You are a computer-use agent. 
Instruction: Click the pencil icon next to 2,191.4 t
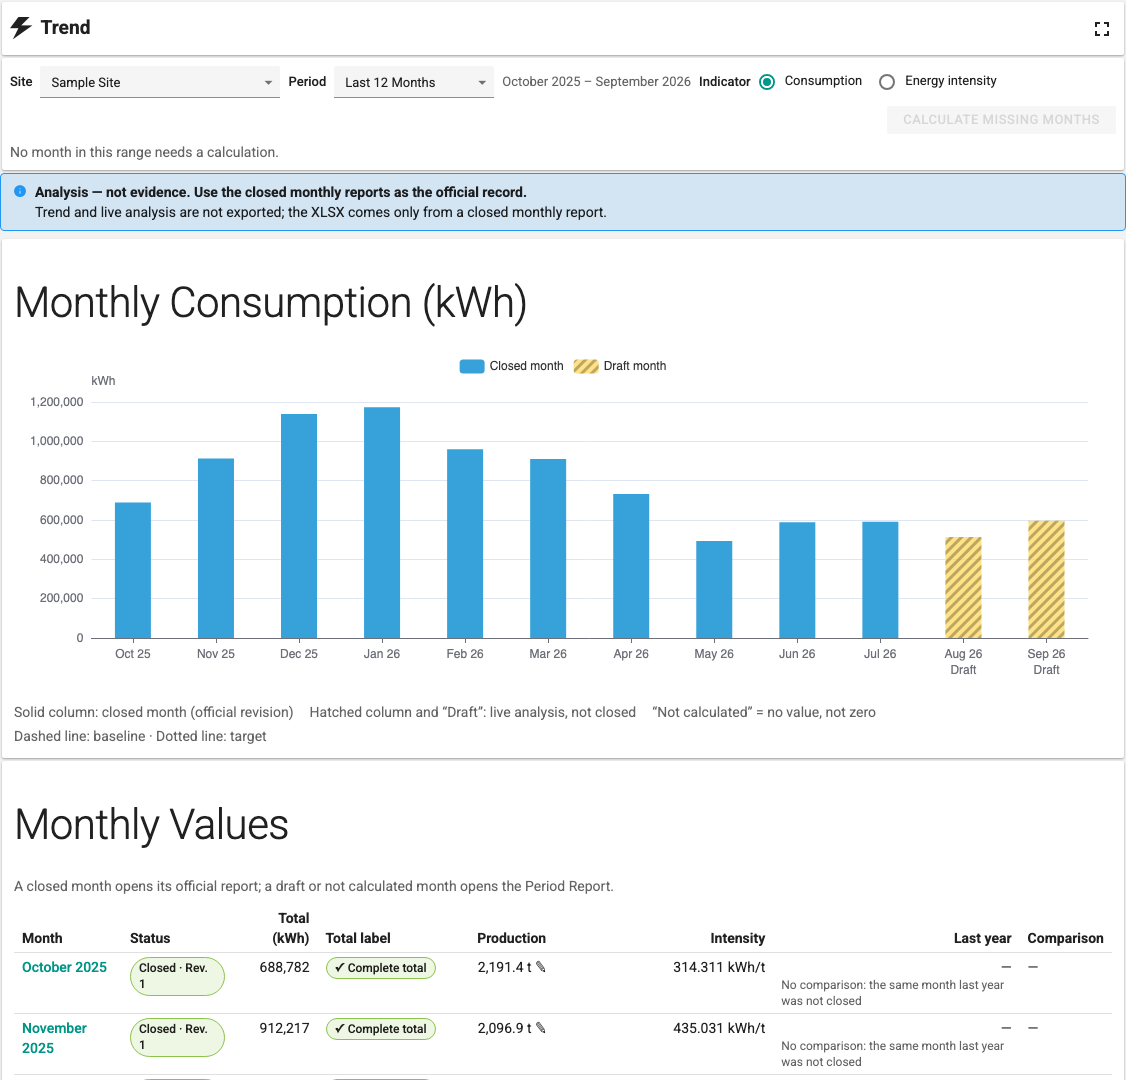click(541, 967)
